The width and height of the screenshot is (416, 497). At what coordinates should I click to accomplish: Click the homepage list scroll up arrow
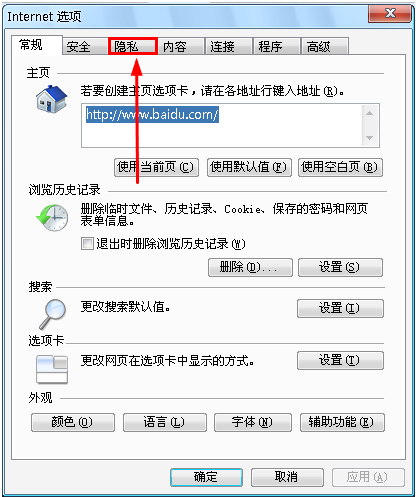[x=369, y=114]
